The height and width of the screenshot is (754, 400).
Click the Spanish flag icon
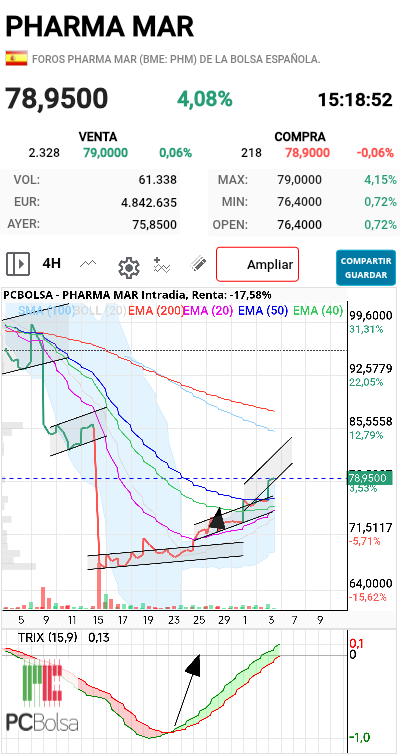pos(17,59)
